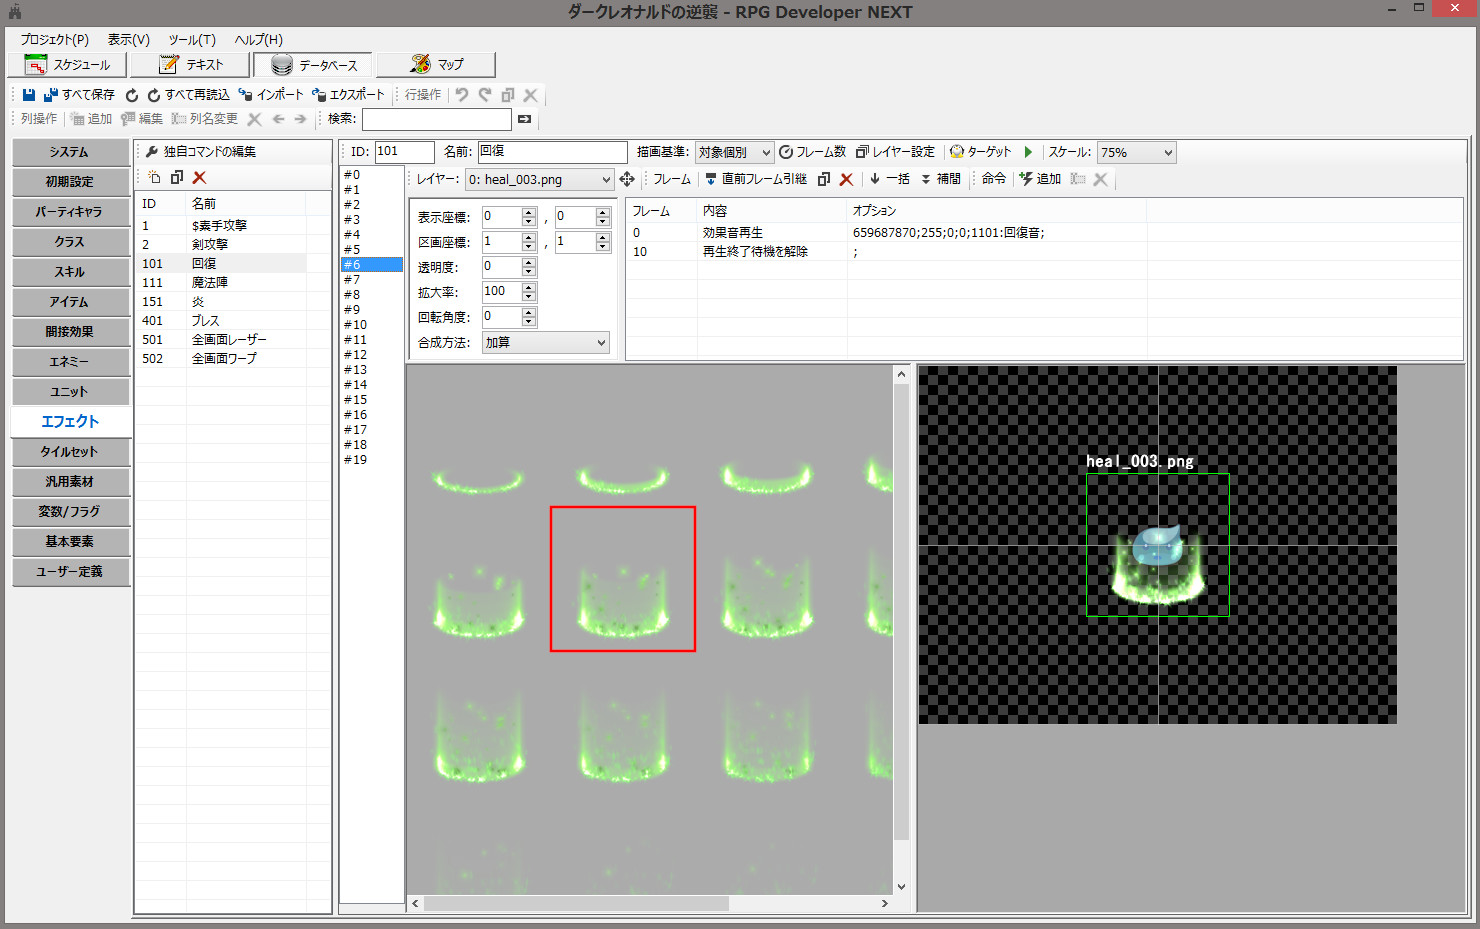Click the save icon in the toolbar
The width and height of the screenshot is (1480, 929).
[x=29, y=95]
